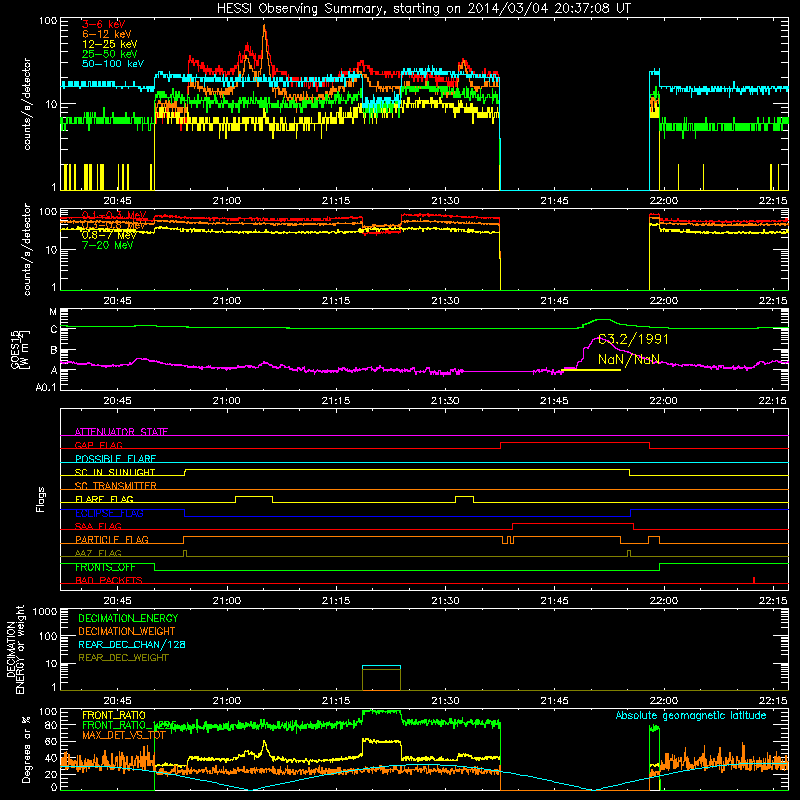Image resolution: width=800 pixels, height=800 pixels.
Task: Click the HESSI Observing Summary plot title
Action: [423, 8]
